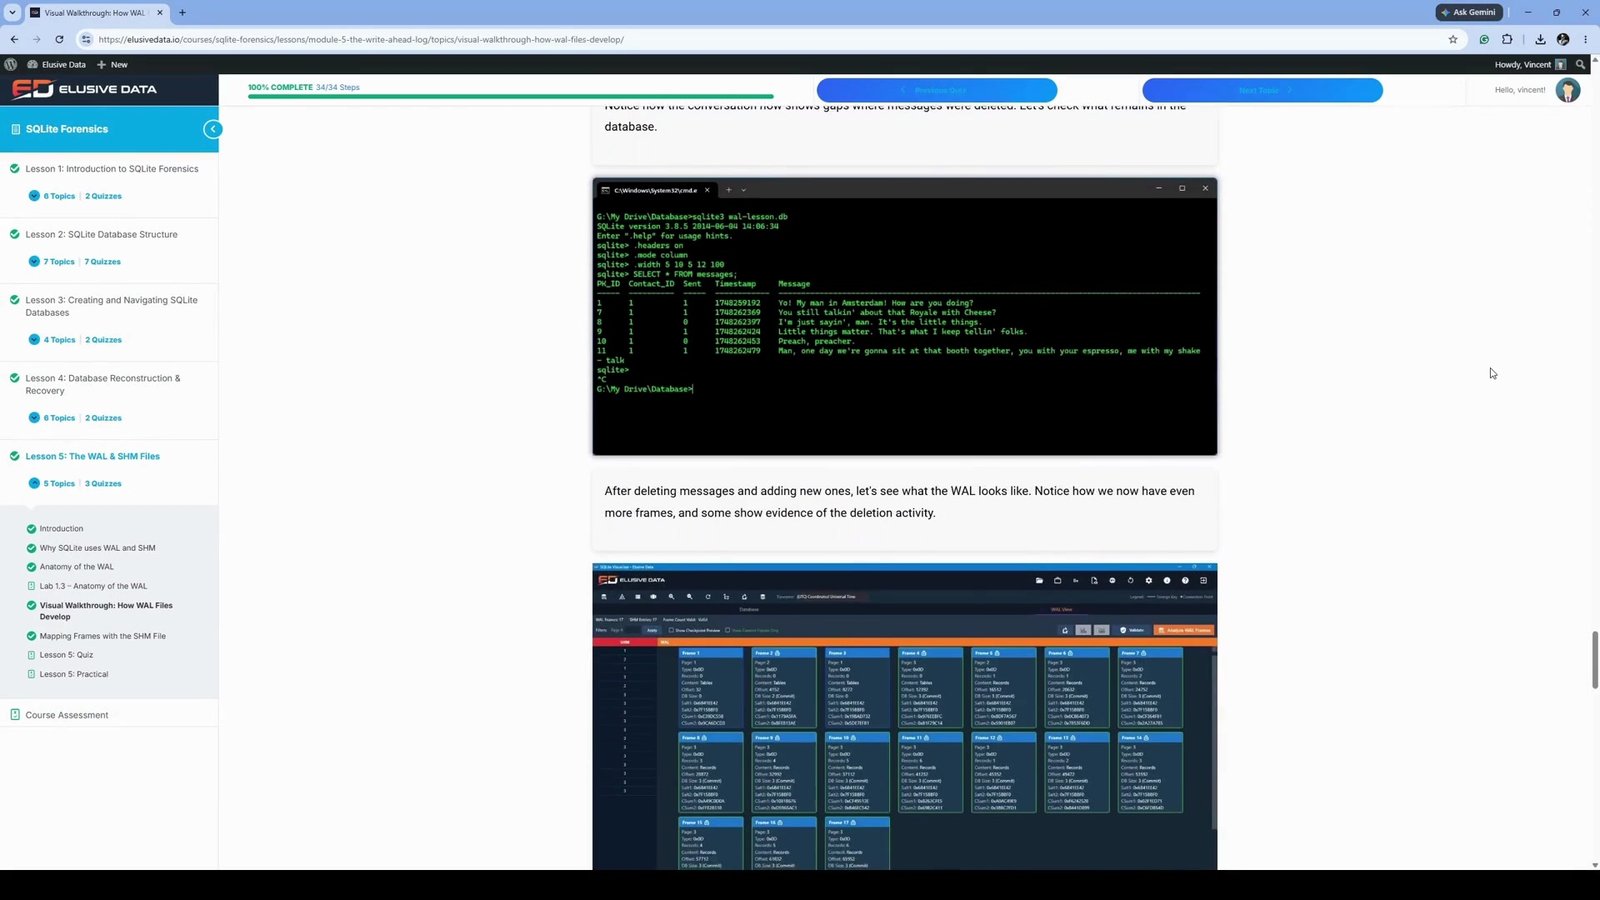Open SQLite Forensics course heading

click(67, 129)
